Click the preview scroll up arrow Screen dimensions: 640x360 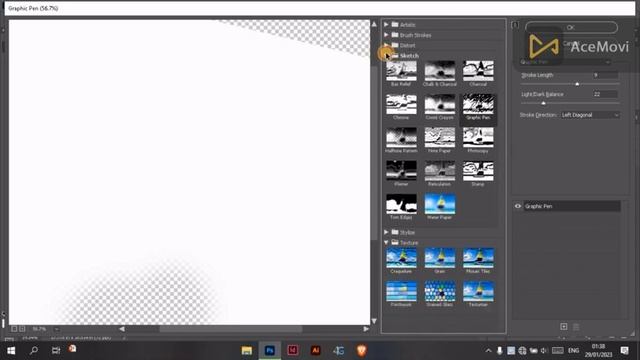[374, 24]
